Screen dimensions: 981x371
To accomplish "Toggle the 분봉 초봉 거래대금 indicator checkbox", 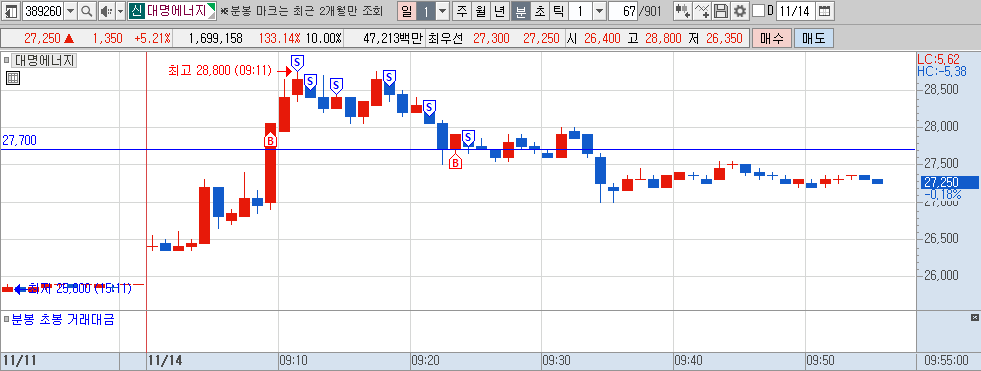I will click(x=6, y=320).
